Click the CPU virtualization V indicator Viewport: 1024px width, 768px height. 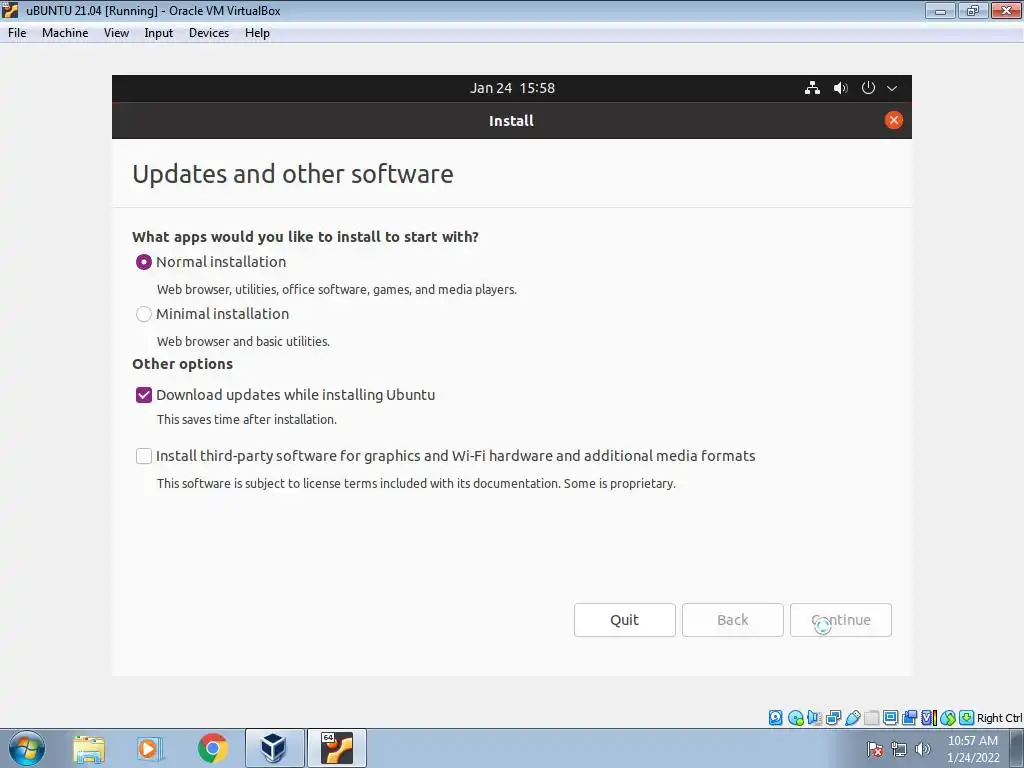point(929,718)
